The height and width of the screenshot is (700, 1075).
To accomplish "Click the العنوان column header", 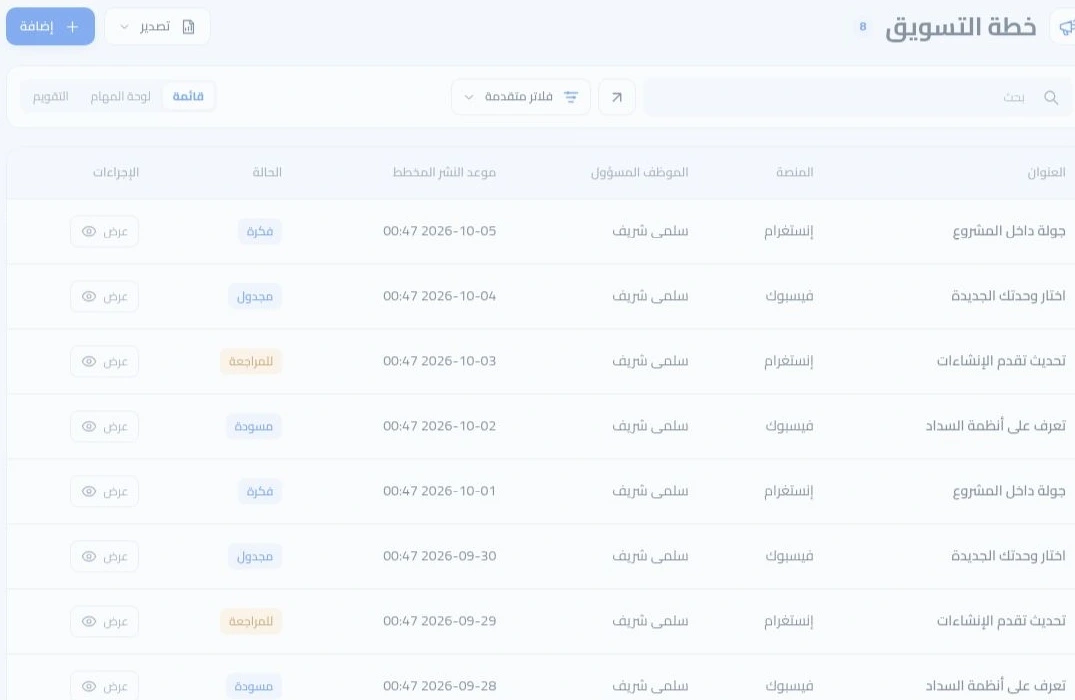I will [1046, 172].
